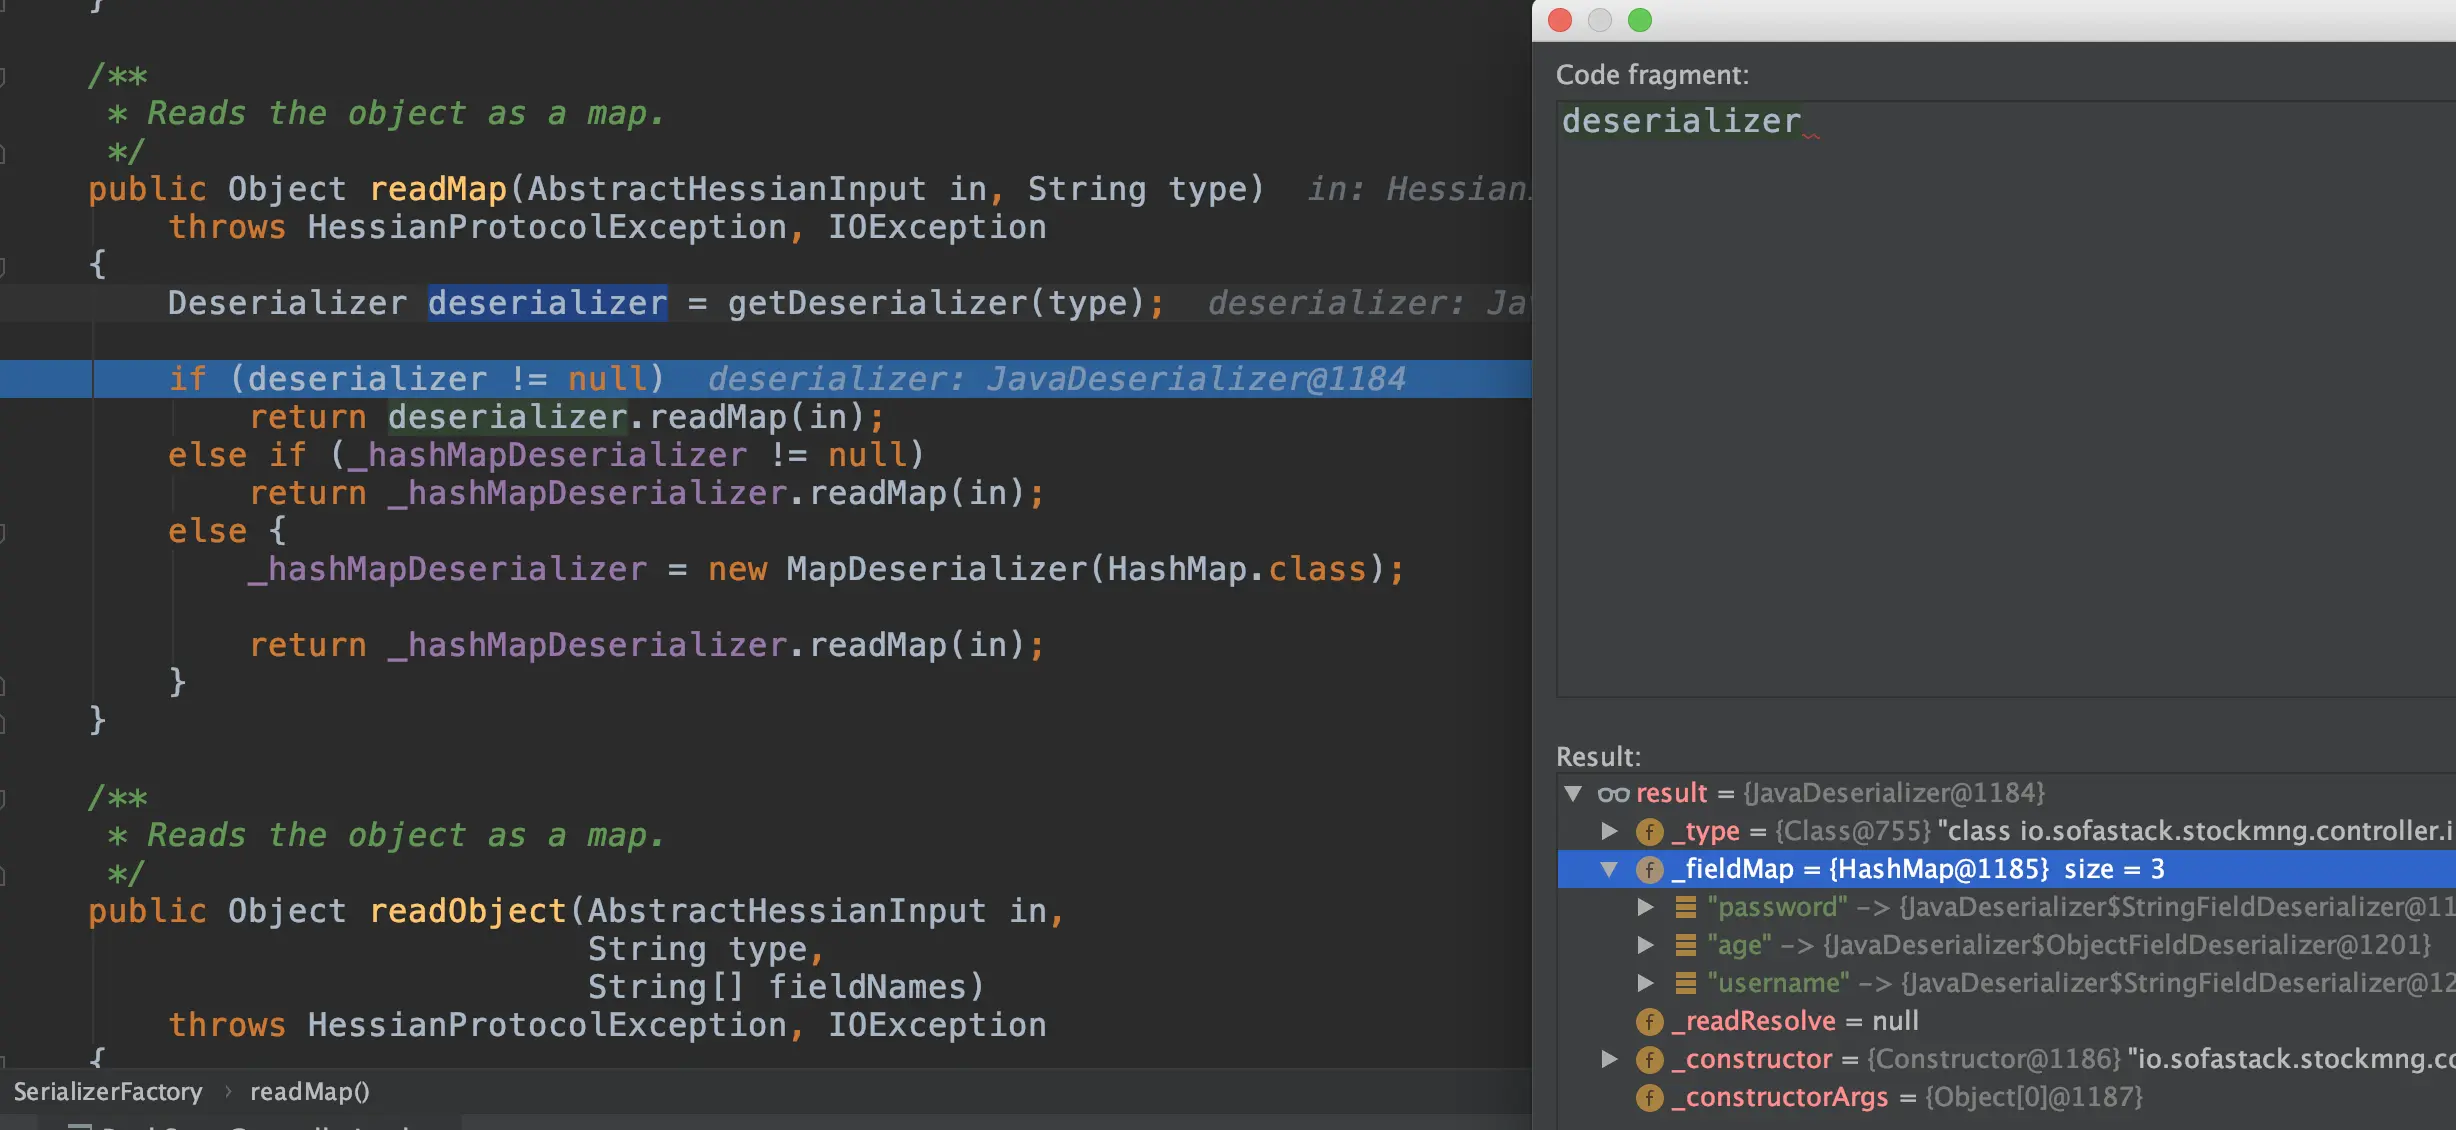Click the field icon next to _type
2456x1130 pixels.
1649,832
